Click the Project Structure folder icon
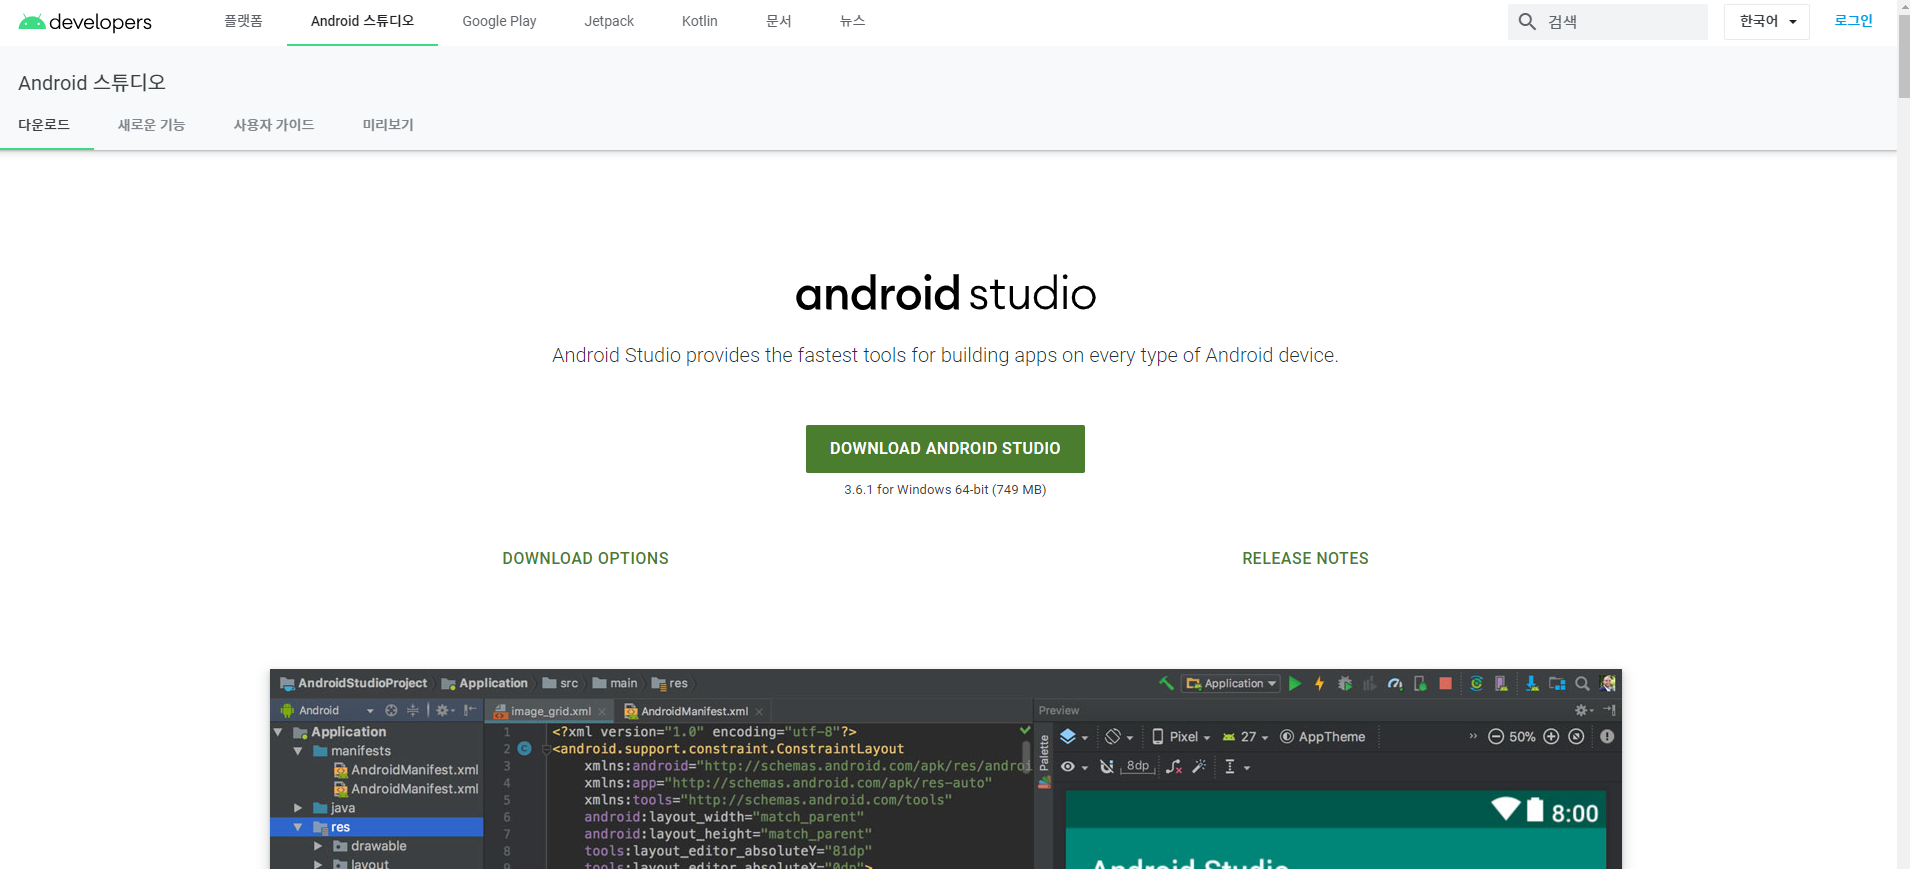The image size is (1910, 869). [1557, 683]
